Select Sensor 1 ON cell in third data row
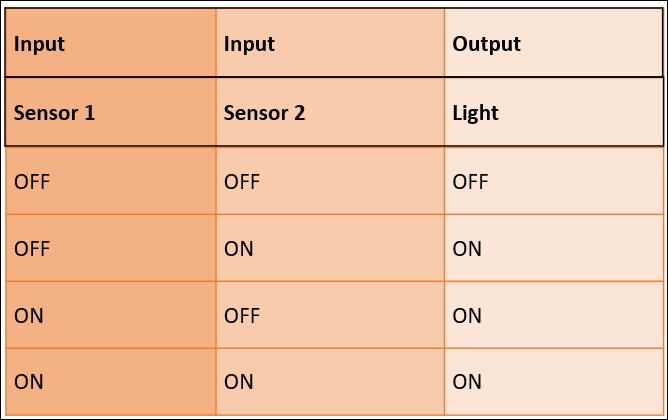The height and width of the screenshot is (420, 668). point(111,315)
